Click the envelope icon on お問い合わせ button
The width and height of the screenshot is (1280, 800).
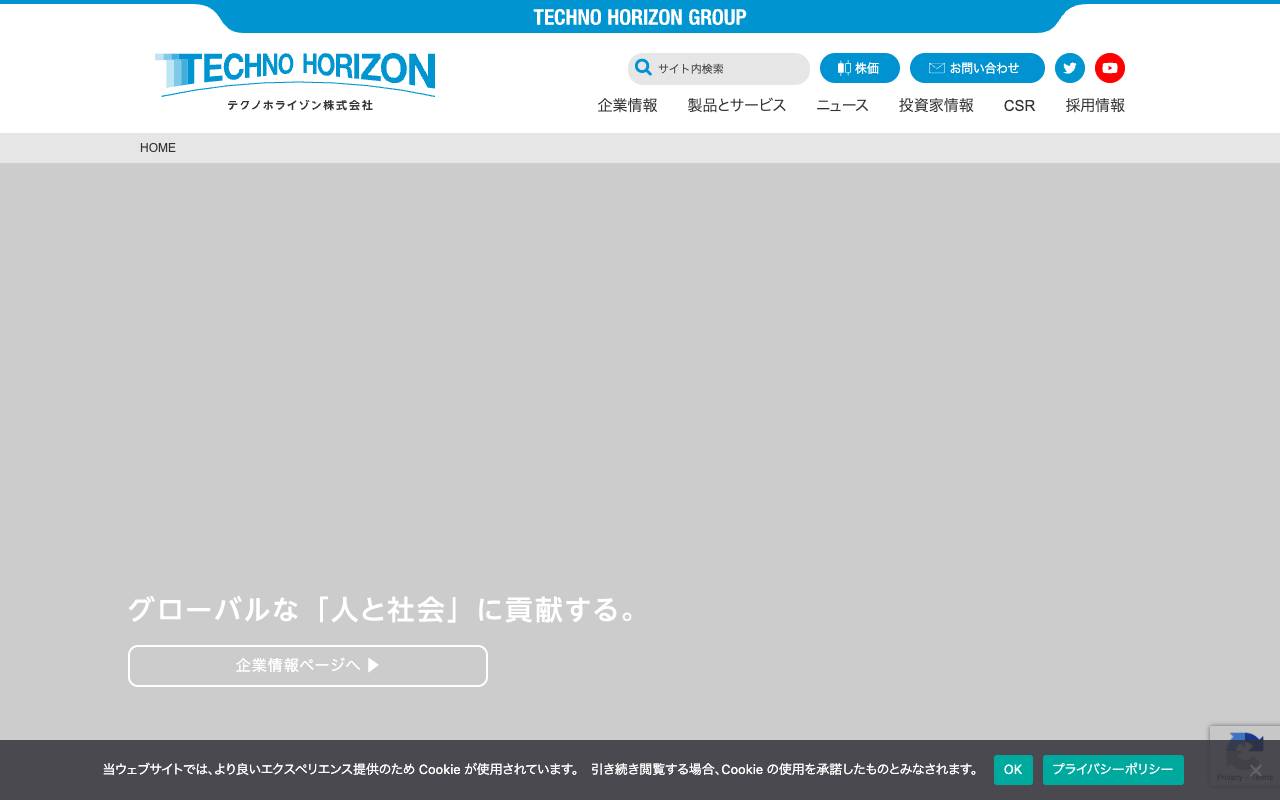click(937, 68)
